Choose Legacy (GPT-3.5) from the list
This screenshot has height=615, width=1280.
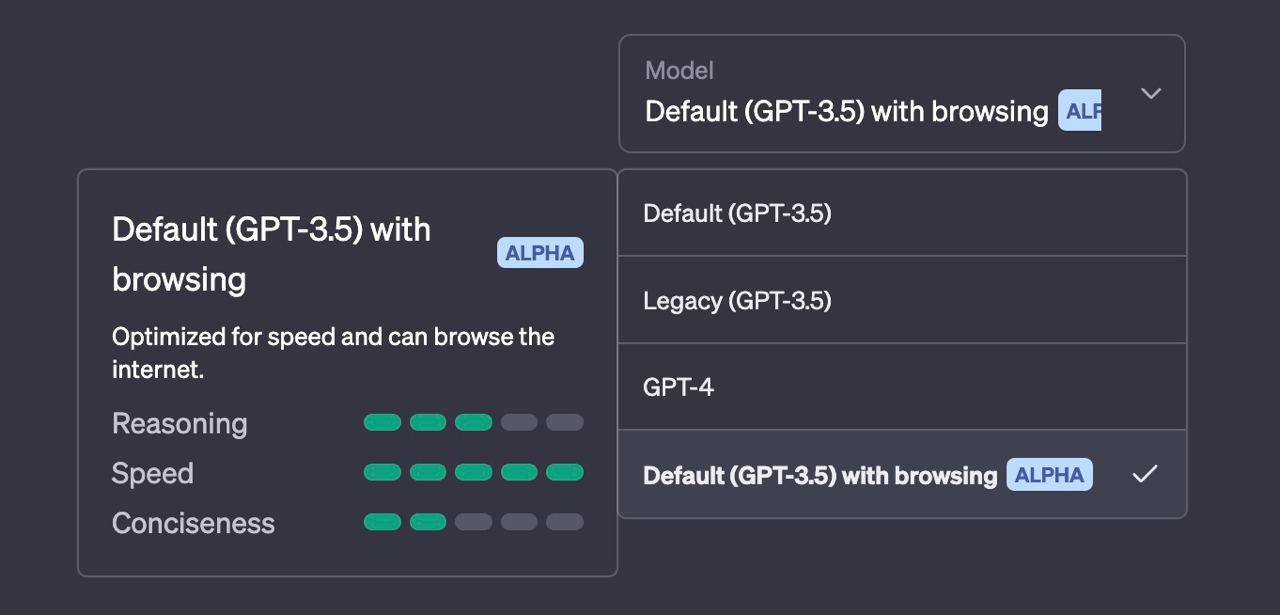[x=737, y=301]
